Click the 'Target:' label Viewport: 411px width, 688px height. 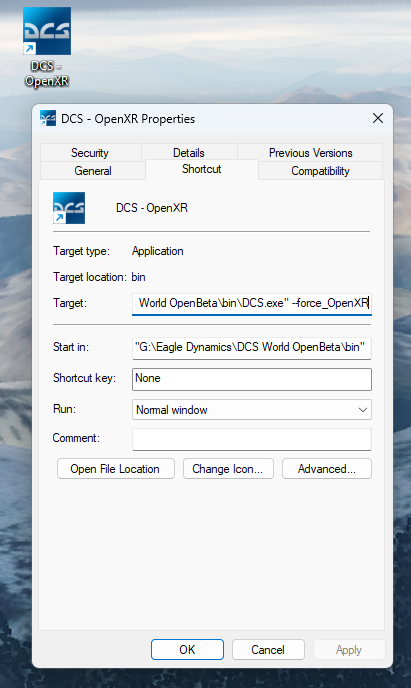(70, 303)
